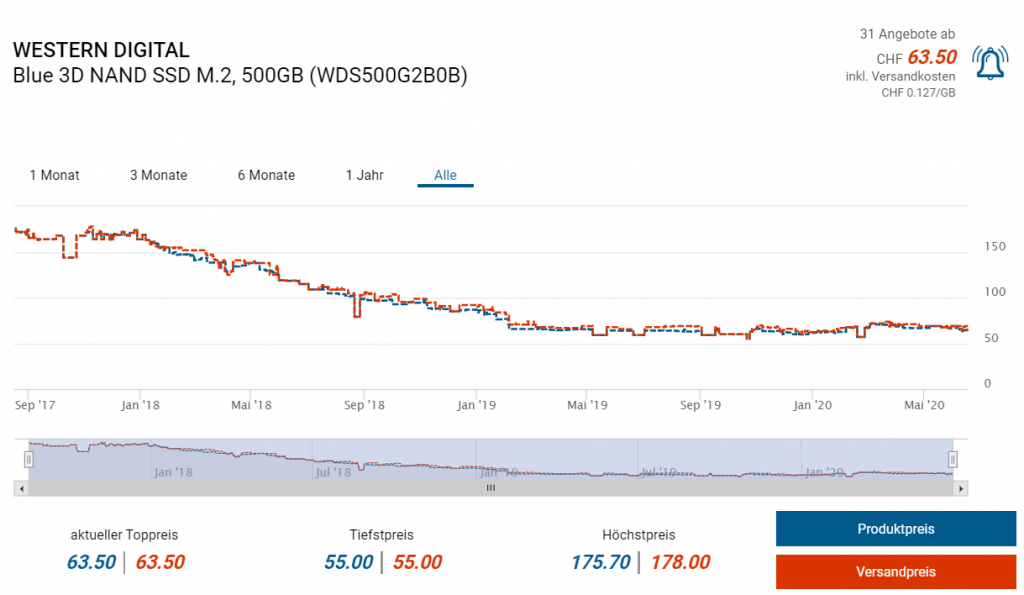Image resolution: width=1024 pixels, height=595 pixels.
Task: Click the navigator scrollbar center grip
Action: [x=490, y=489]
